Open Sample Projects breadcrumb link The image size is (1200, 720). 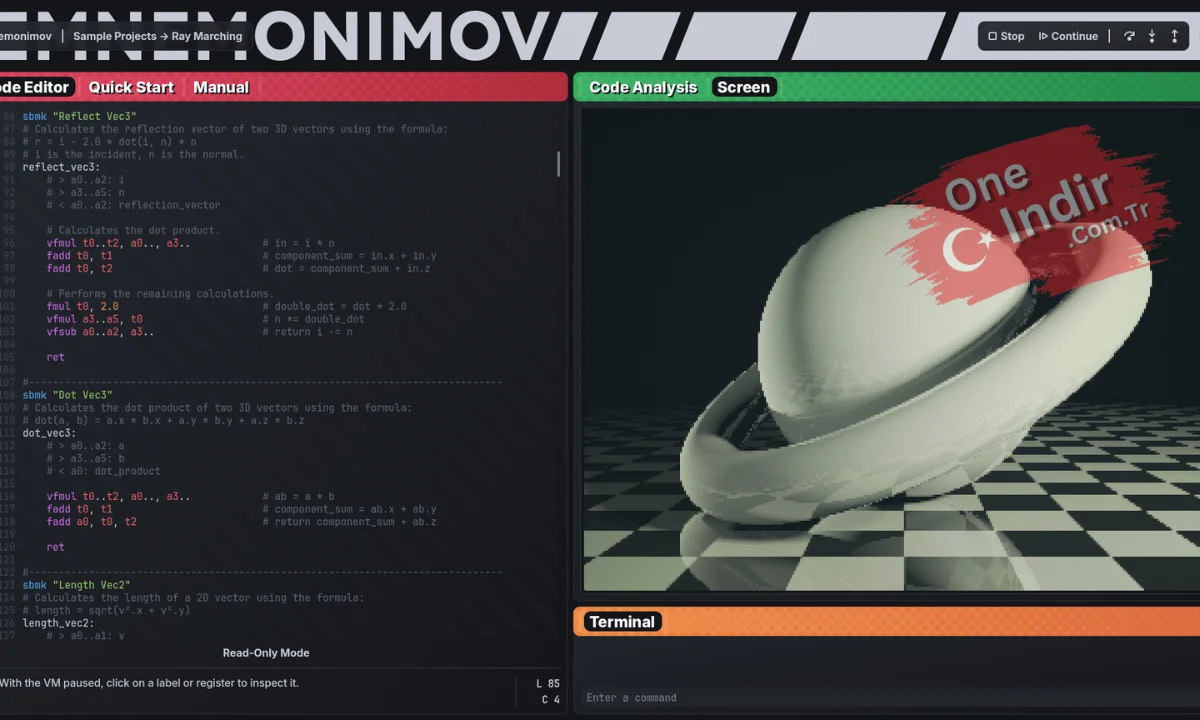[x=115, y=36]
